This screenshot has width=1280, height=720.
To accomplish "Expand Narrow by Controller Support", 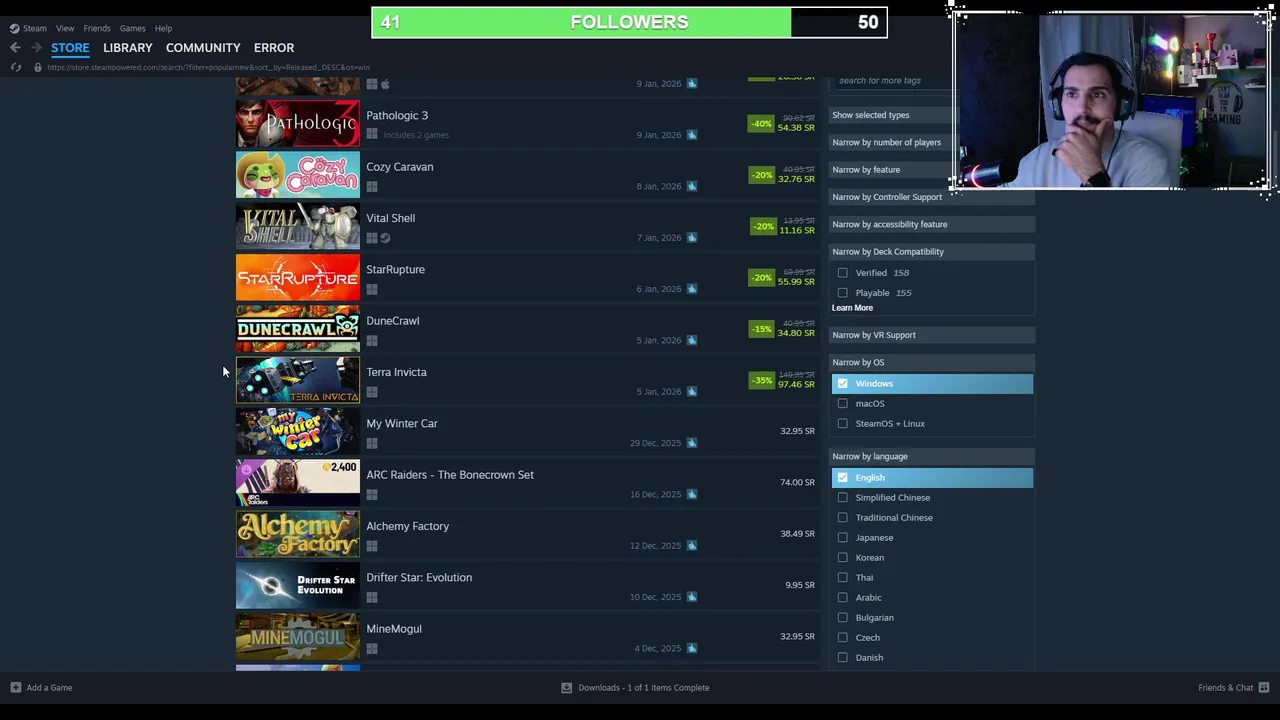I will coord(931,197).
